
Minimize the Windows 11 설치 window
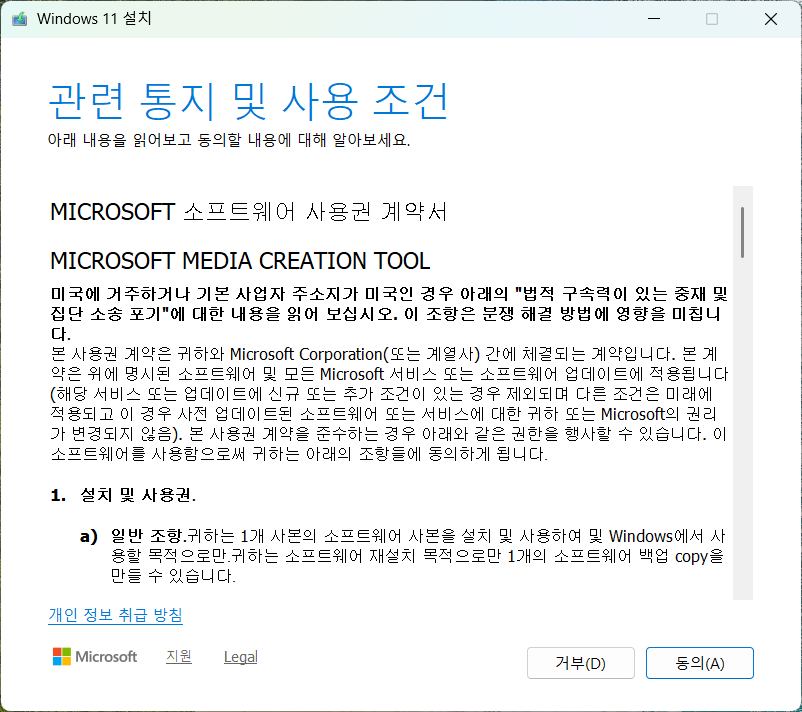tap(654, 19)
